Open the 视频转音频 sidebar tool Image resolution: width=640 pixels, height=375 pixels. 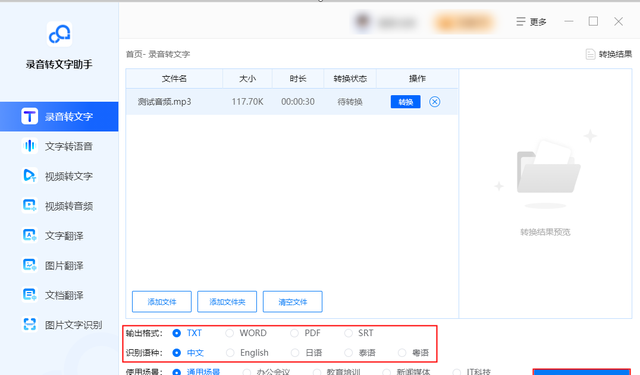(57, 206)
